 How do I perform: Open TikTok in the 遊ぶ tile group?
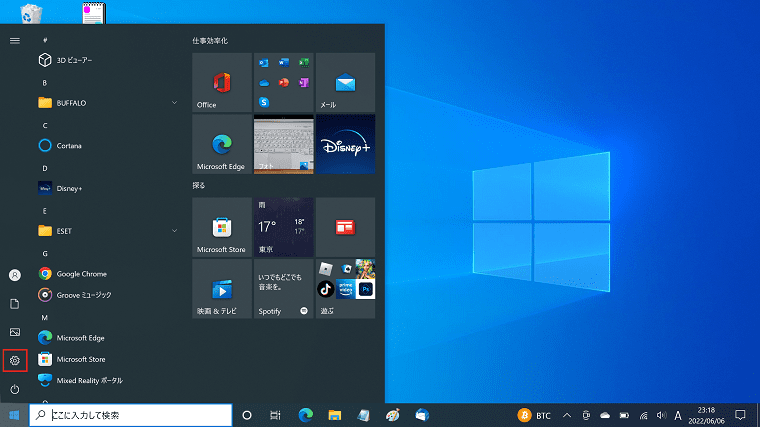point(326,289)
